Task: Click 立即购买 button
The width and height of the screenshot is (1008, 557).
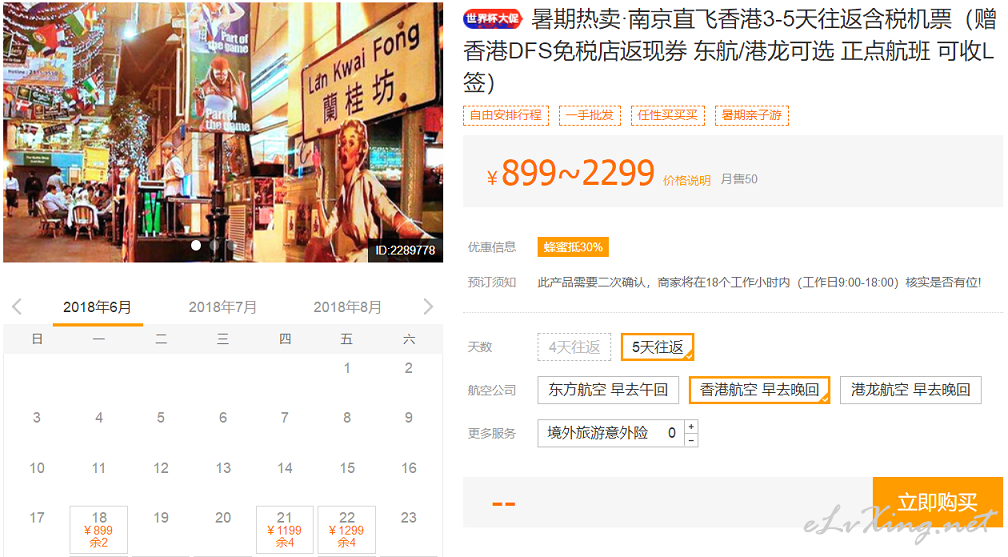Action: (938, 502)
